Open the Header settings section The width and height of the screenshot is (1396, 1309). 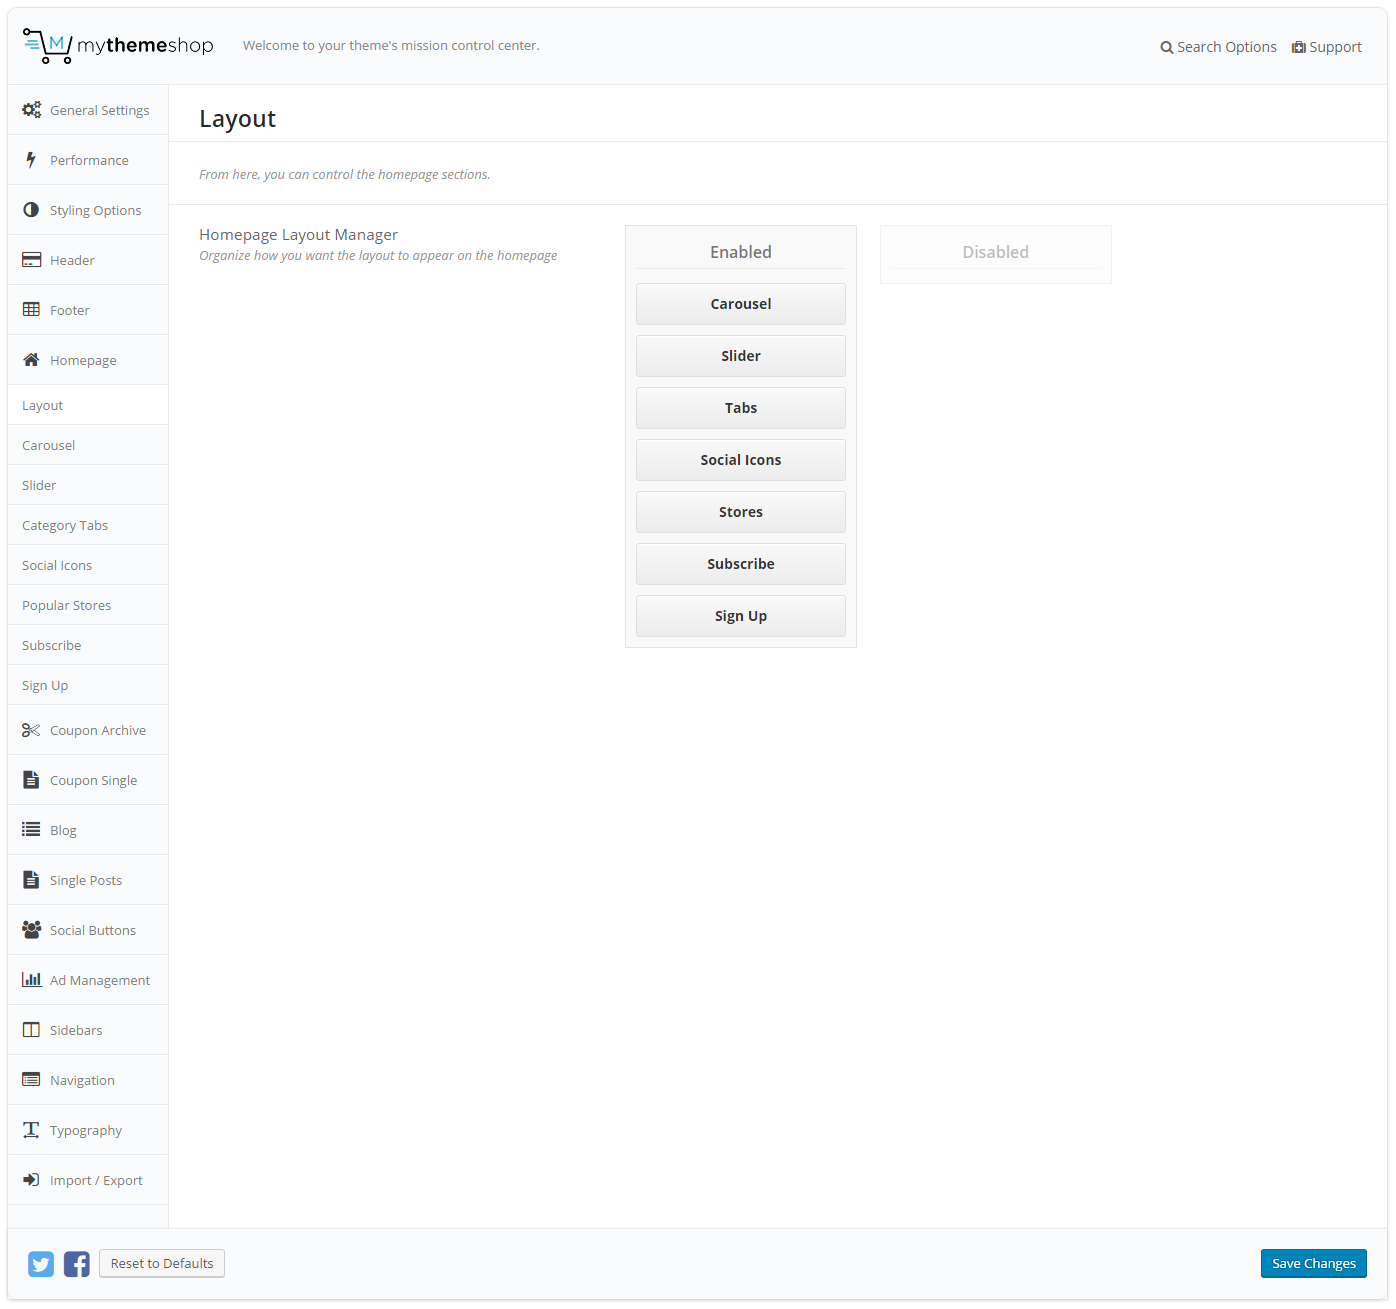(x=72, y=260)
